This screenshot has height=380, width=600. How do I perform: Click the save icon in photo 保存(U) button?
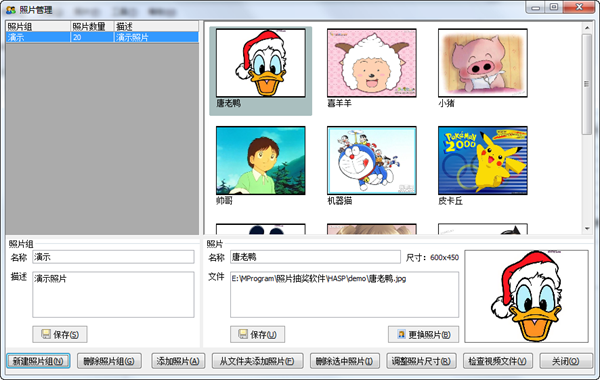tap(243, 334)
